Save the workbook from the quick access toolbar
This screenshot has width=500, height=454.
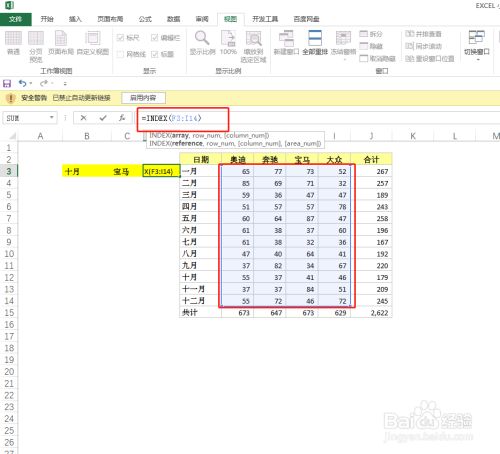tap(7, 83)
